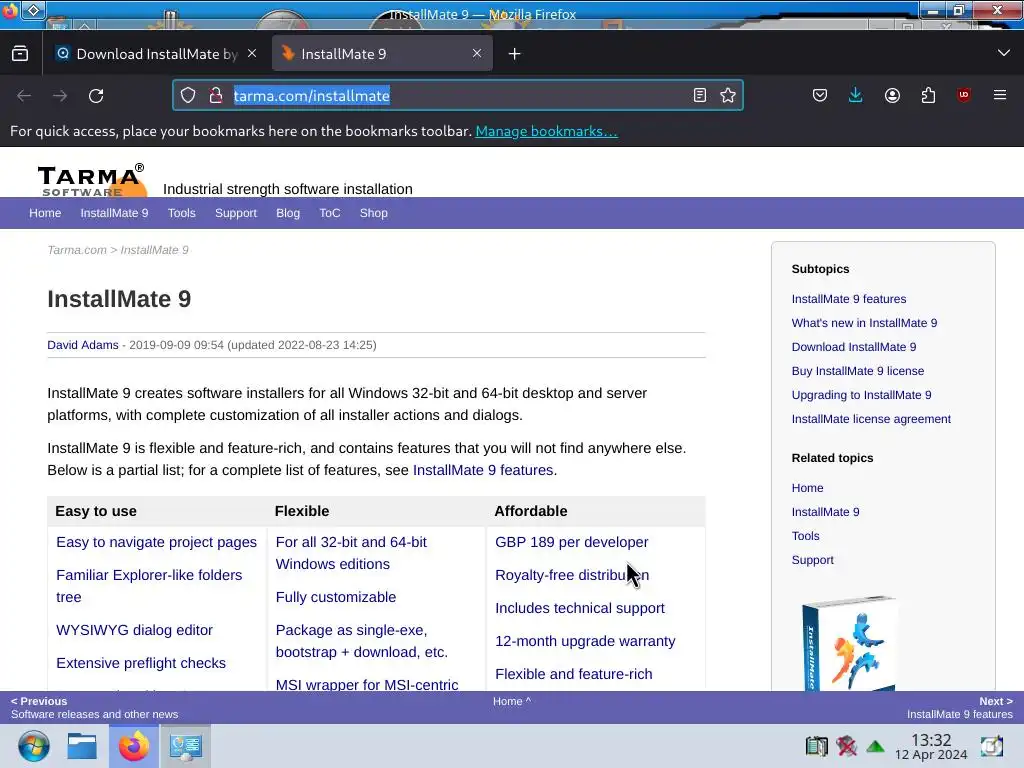Open ToC in the site navigation bar

pos(330,213)
